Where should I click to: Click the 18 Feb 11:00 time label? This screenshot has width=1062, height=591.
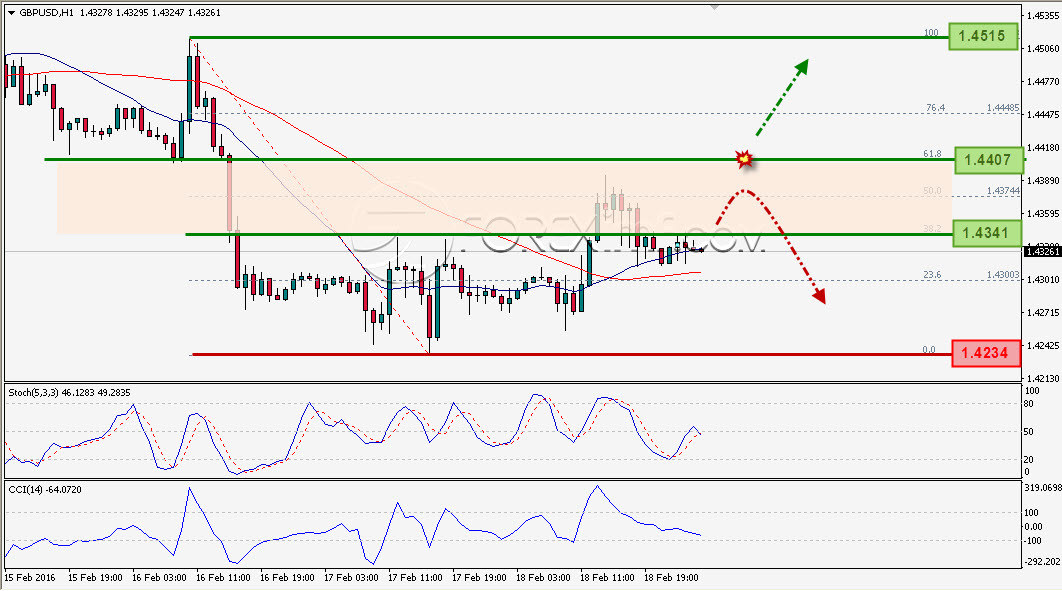click(x=607, y=578)
